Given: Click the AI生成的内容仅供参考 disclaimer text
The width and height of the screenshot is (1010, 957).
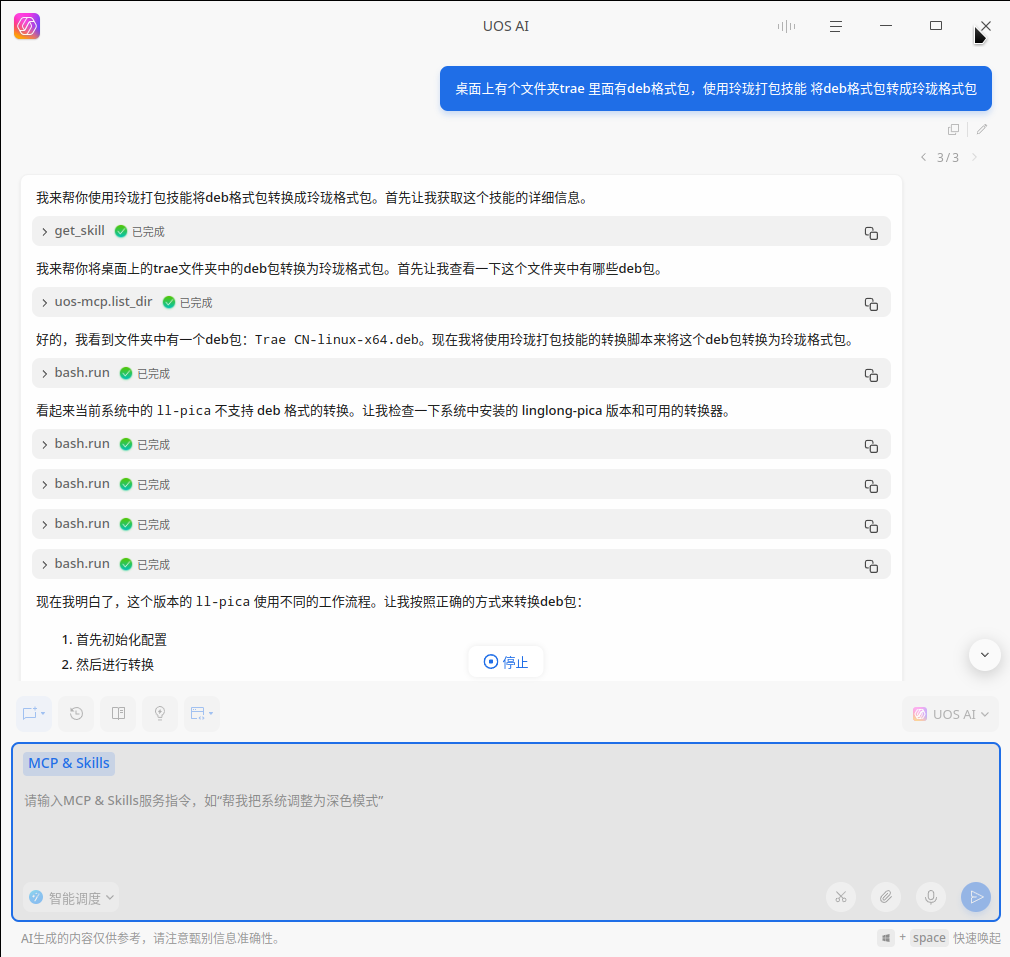Looking at the screenshot, I should (x=153, y=938).
